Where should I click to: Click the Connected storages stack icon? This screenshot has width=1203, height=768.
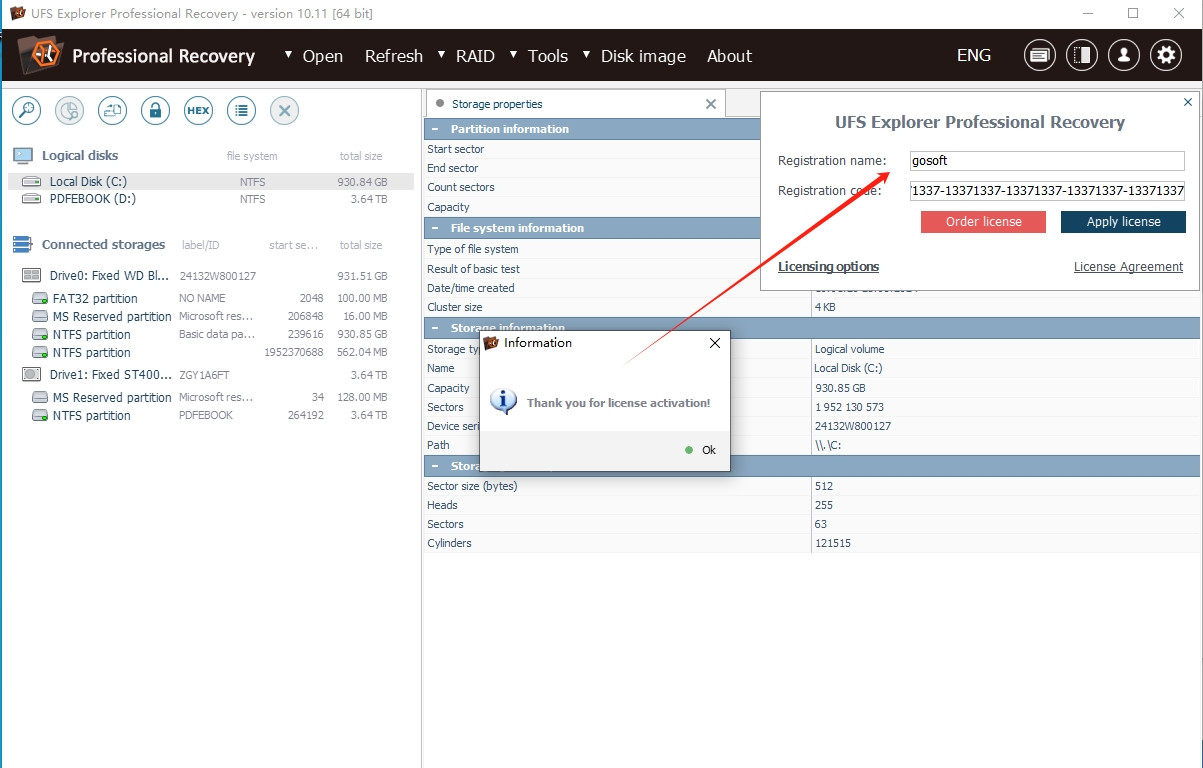click(x=23, y=245)
